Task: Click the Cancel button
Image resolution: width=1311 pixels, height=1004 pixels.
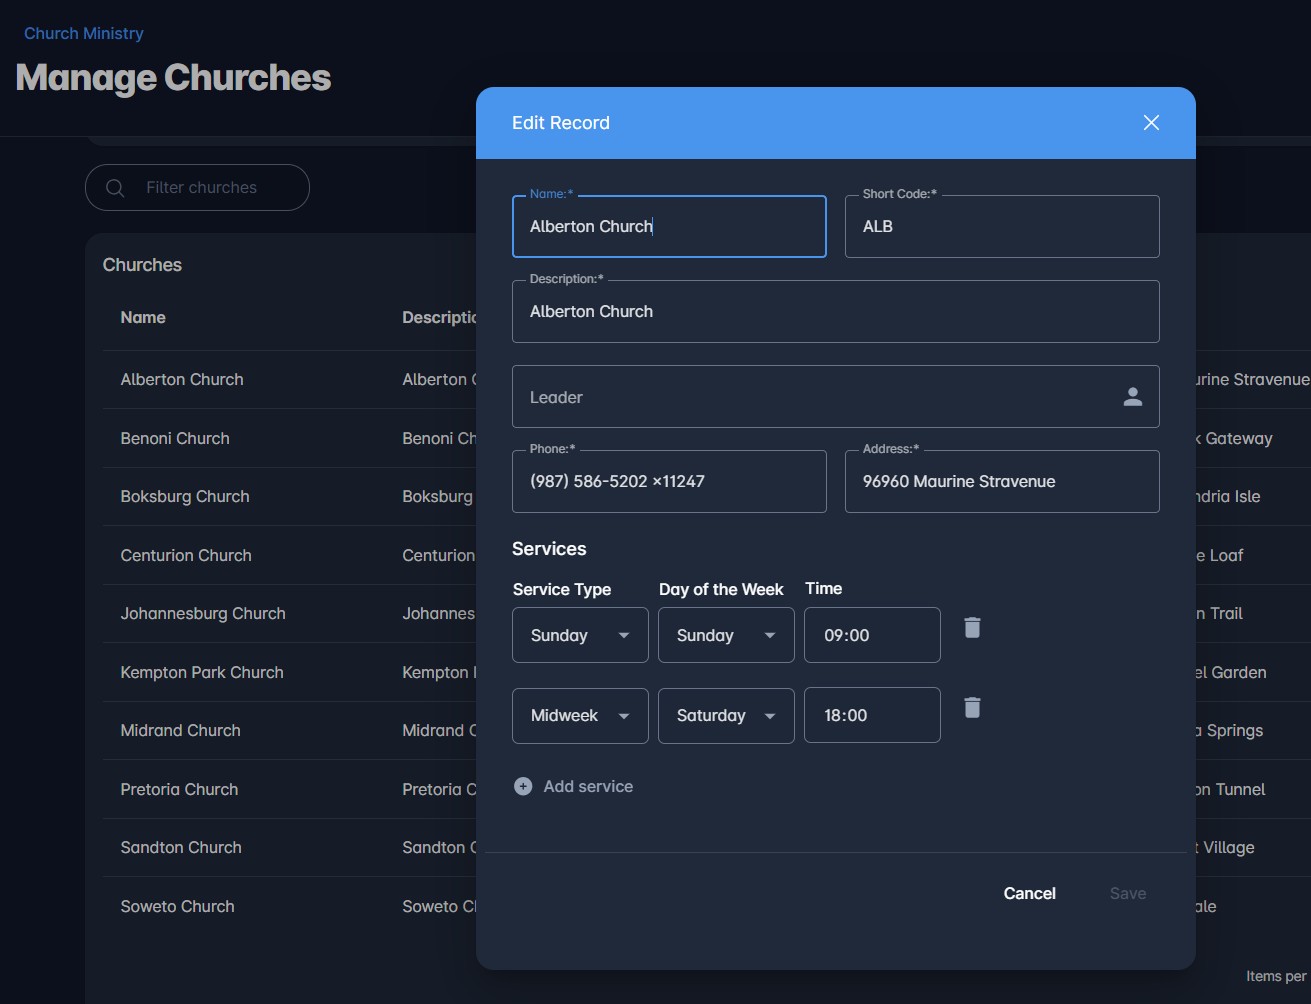Action: pyautogui.click(x=1029, y=893)
